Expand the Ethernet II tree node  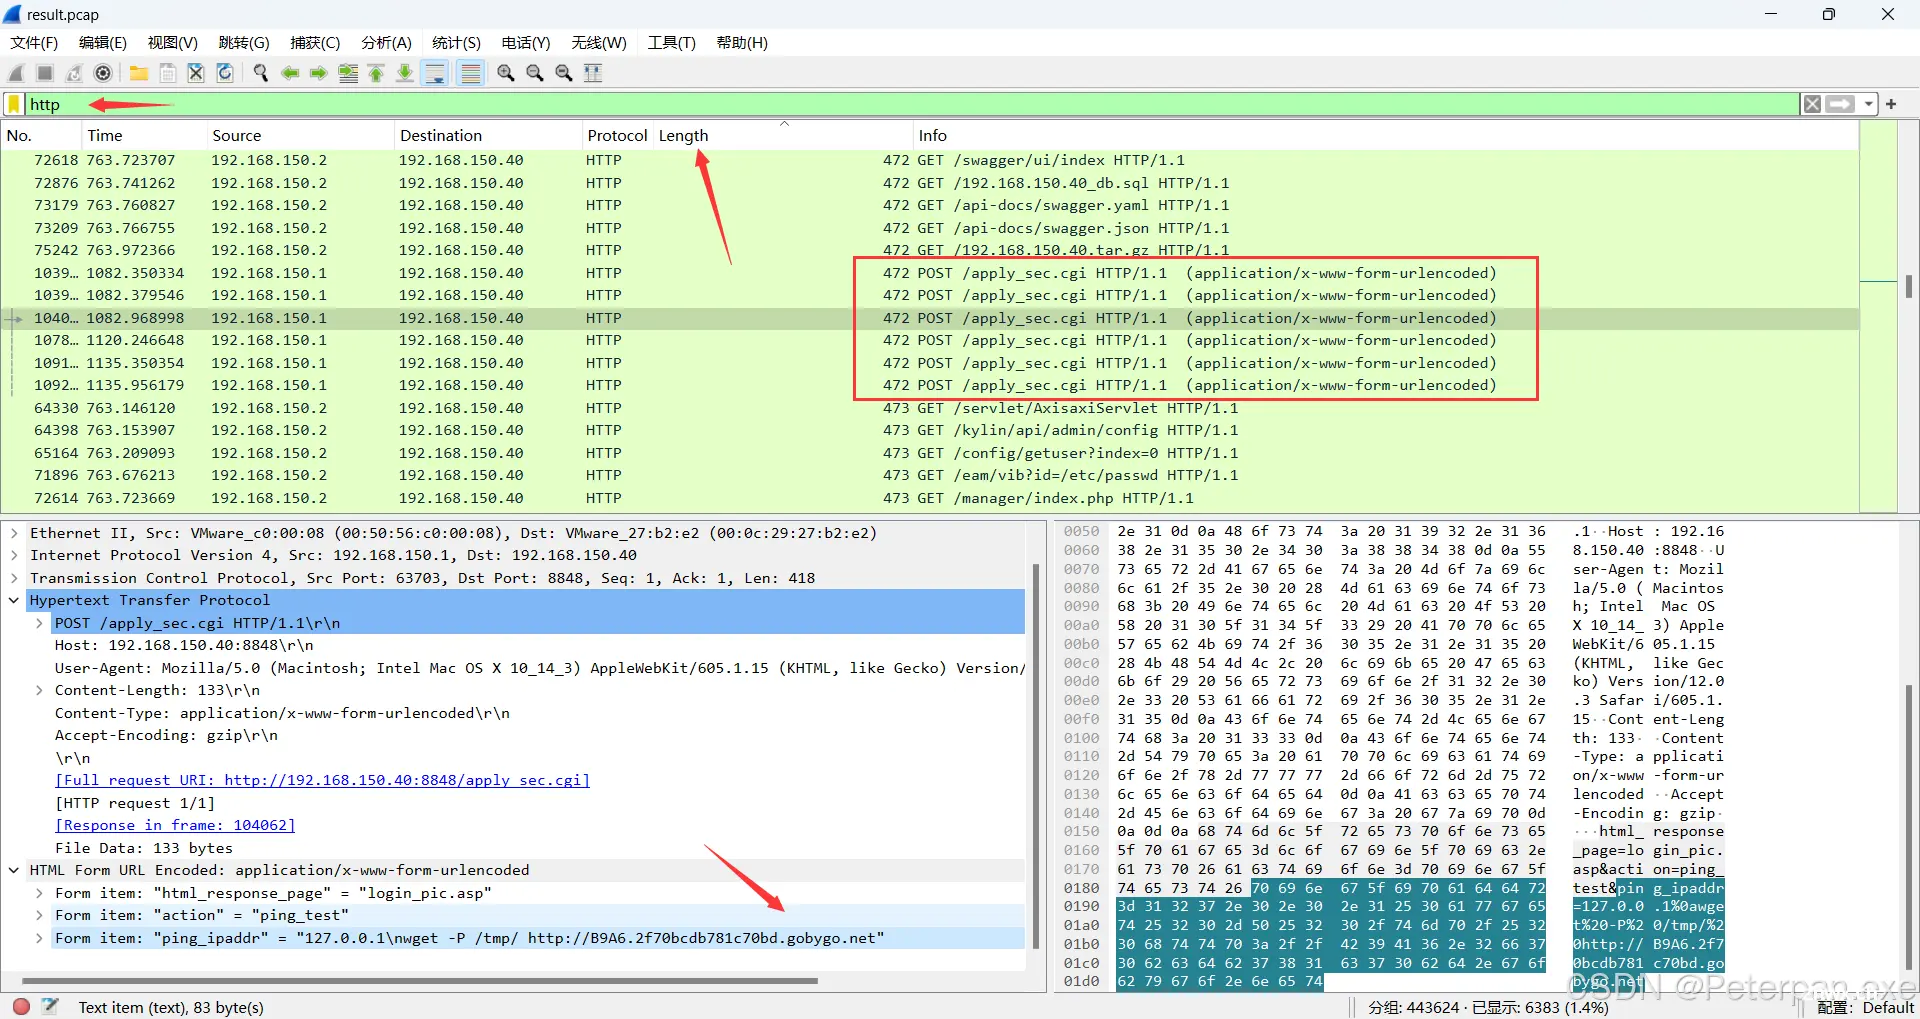(x=14, y=533)
